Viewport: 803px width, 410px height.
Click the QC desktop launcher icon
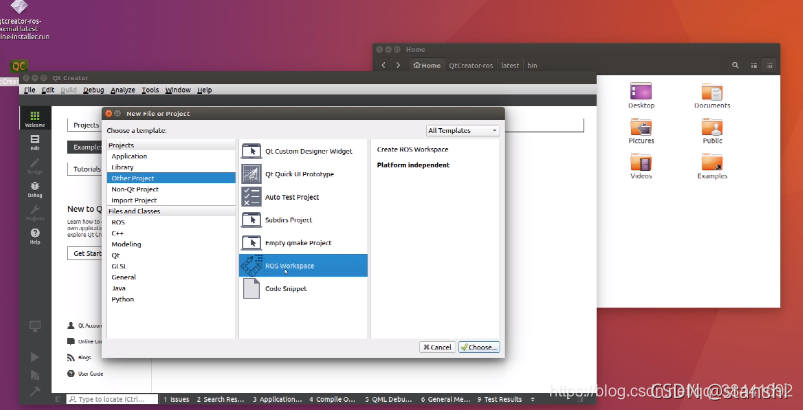pos(19,67)
